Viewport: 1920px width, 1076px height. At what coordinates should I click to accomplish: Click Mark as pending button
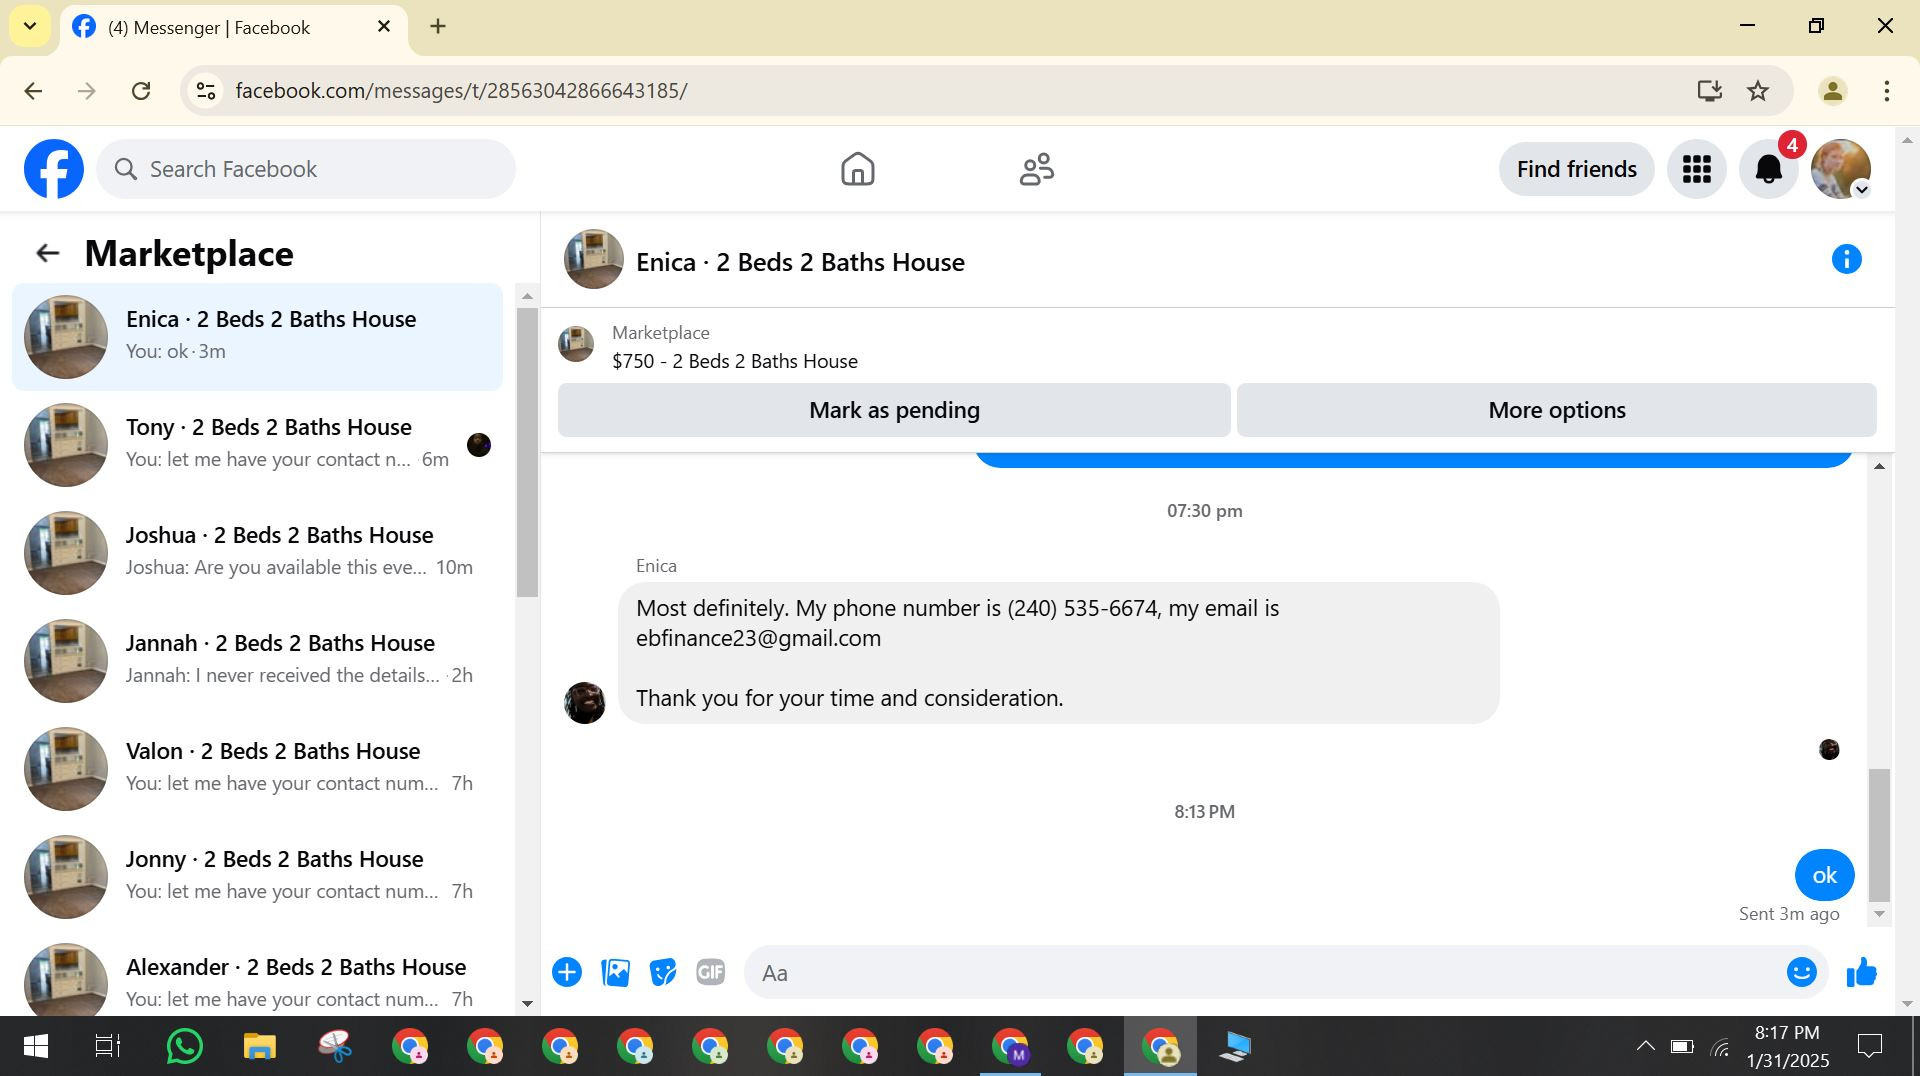894,410
